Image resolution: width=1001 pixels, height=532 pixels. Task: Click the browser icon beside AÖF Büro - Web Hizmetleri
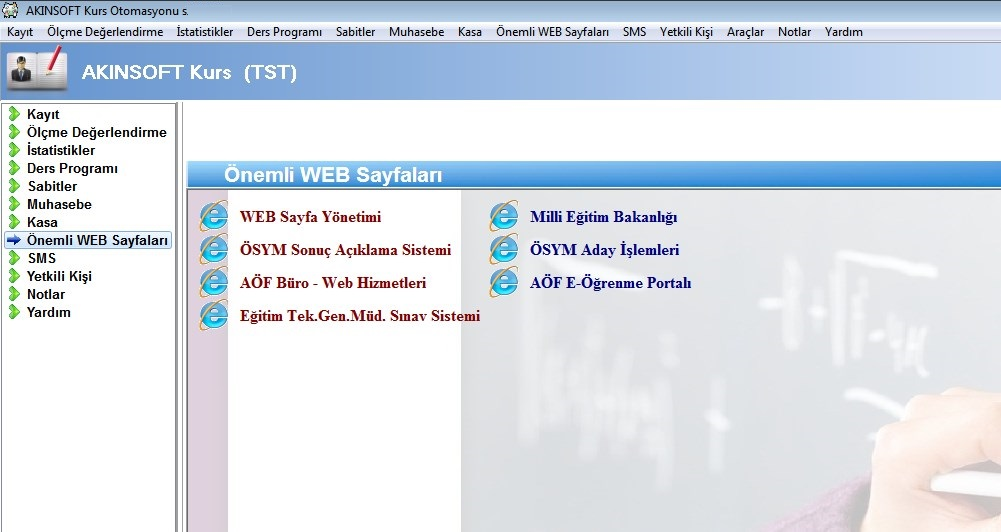(214, 283)
